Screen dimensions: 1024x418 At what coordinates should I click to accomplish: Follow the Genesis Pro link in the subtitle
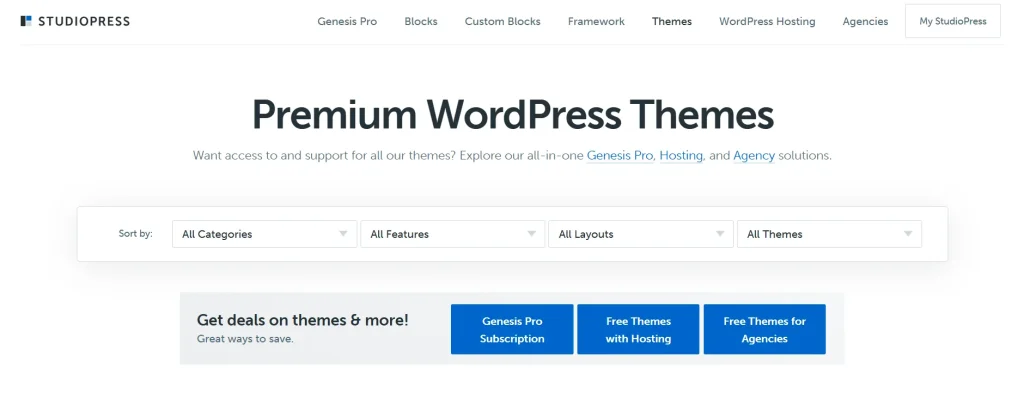(620, 156)
